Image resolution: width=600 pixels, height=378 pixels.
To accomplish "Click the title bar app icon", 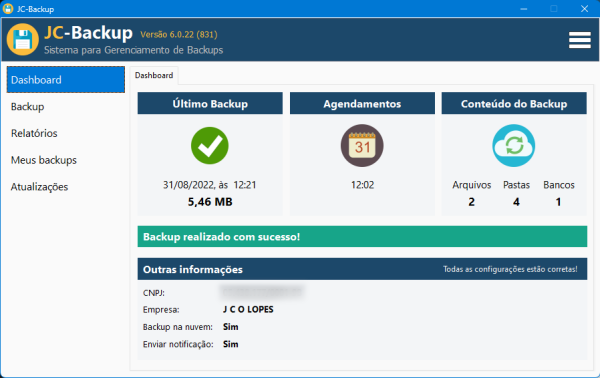I will click(x=8, y=8).
